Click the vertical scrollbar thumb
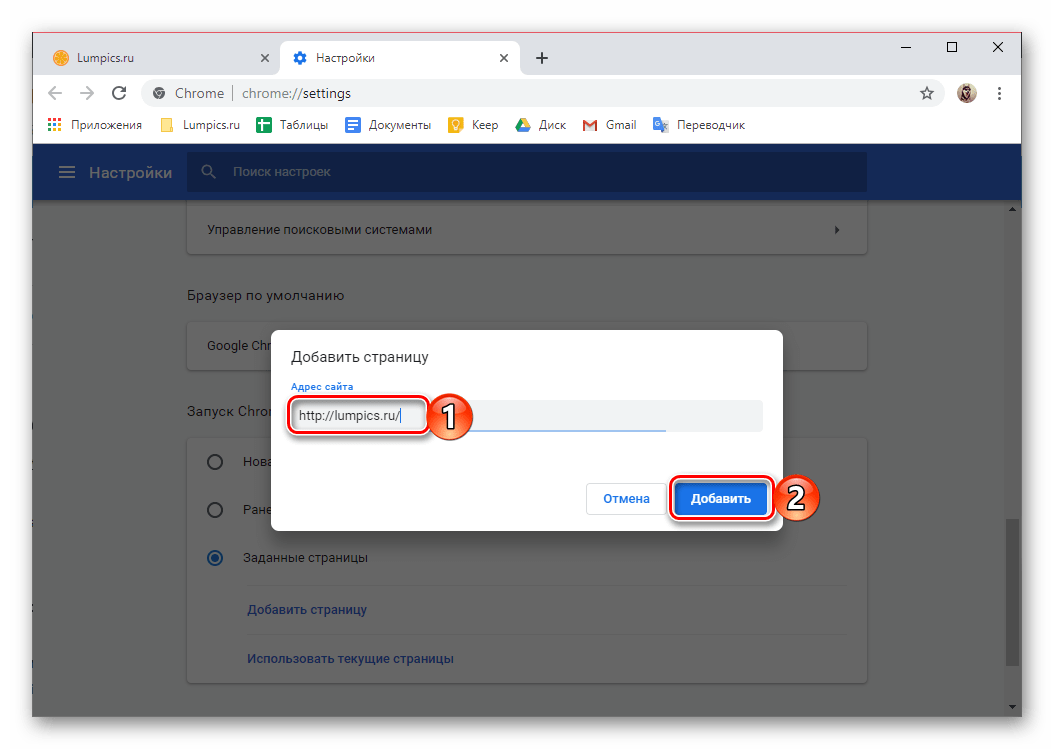The height and width of the screenshot is (749, 1054). (x=1012, y=592)
